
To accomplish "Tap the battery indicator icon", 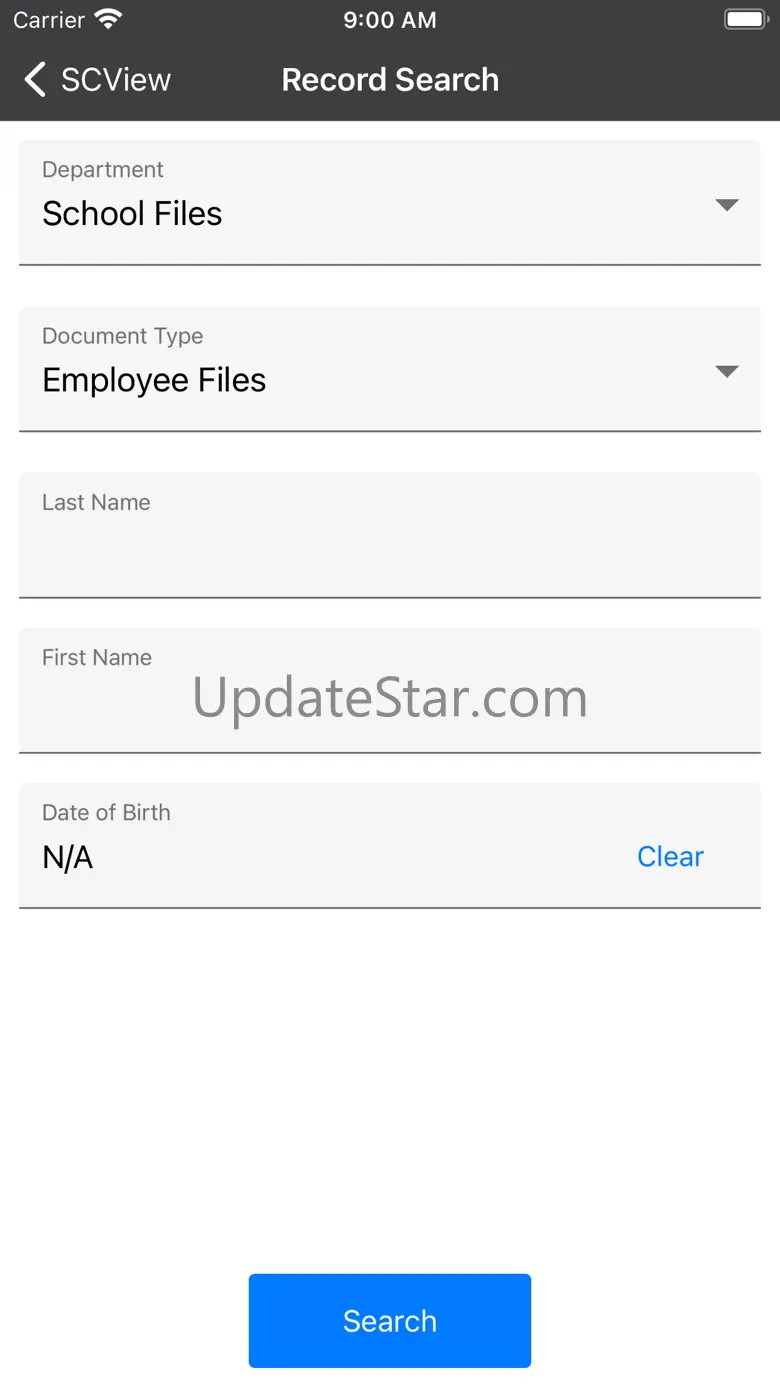I will point(744,20).
